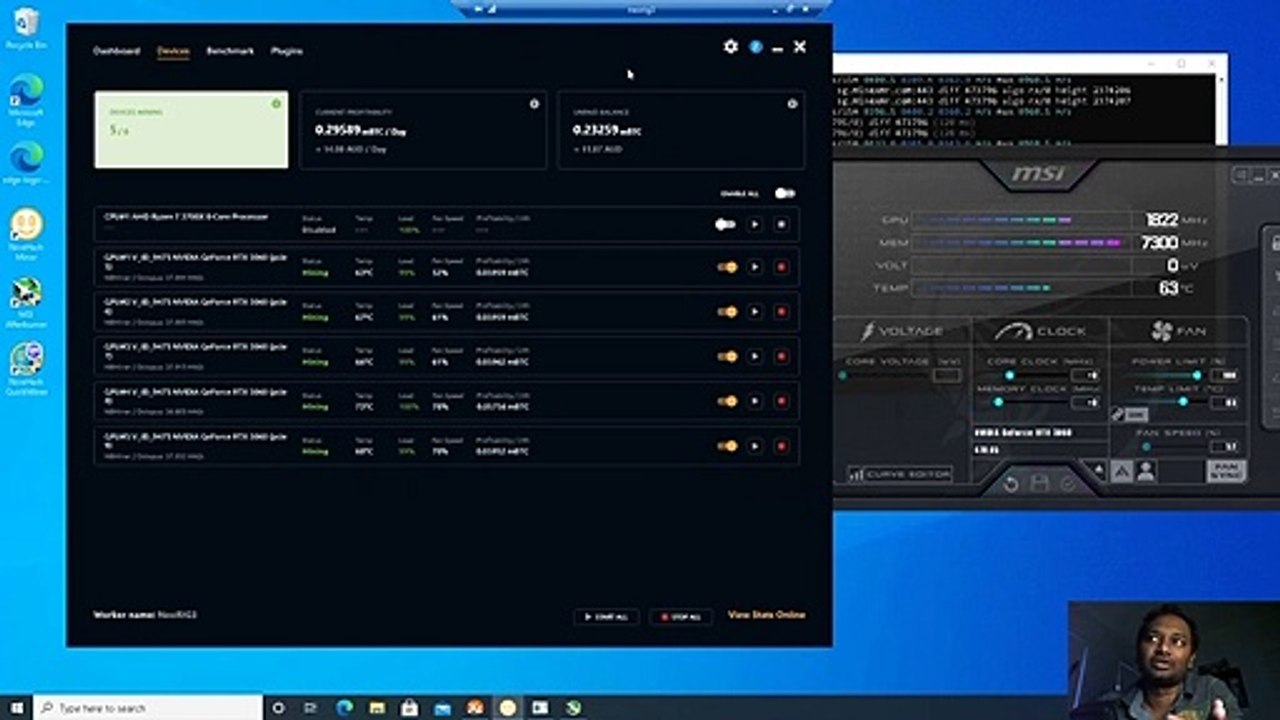Switch to the Dashboard tab
The image size is (1280, 720).
[117, 51]
